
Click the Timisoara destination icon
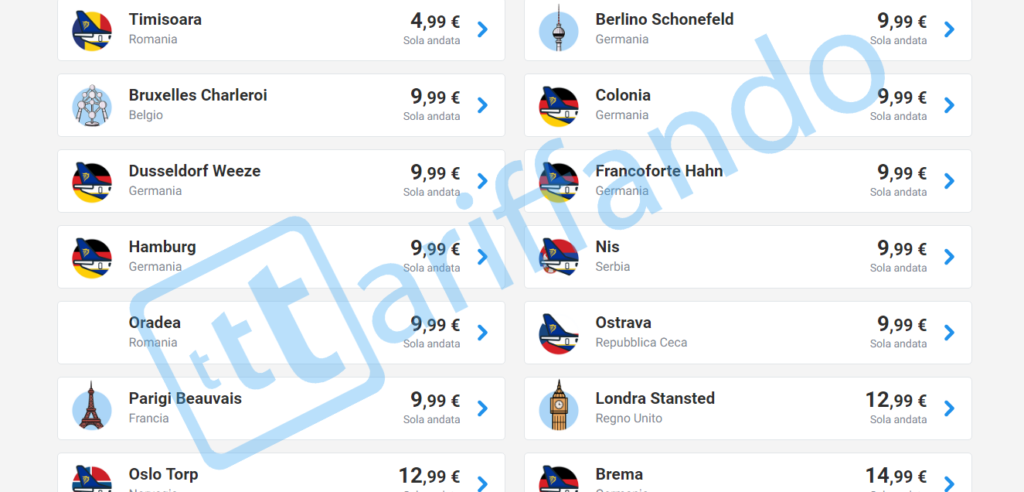point(92,29)
